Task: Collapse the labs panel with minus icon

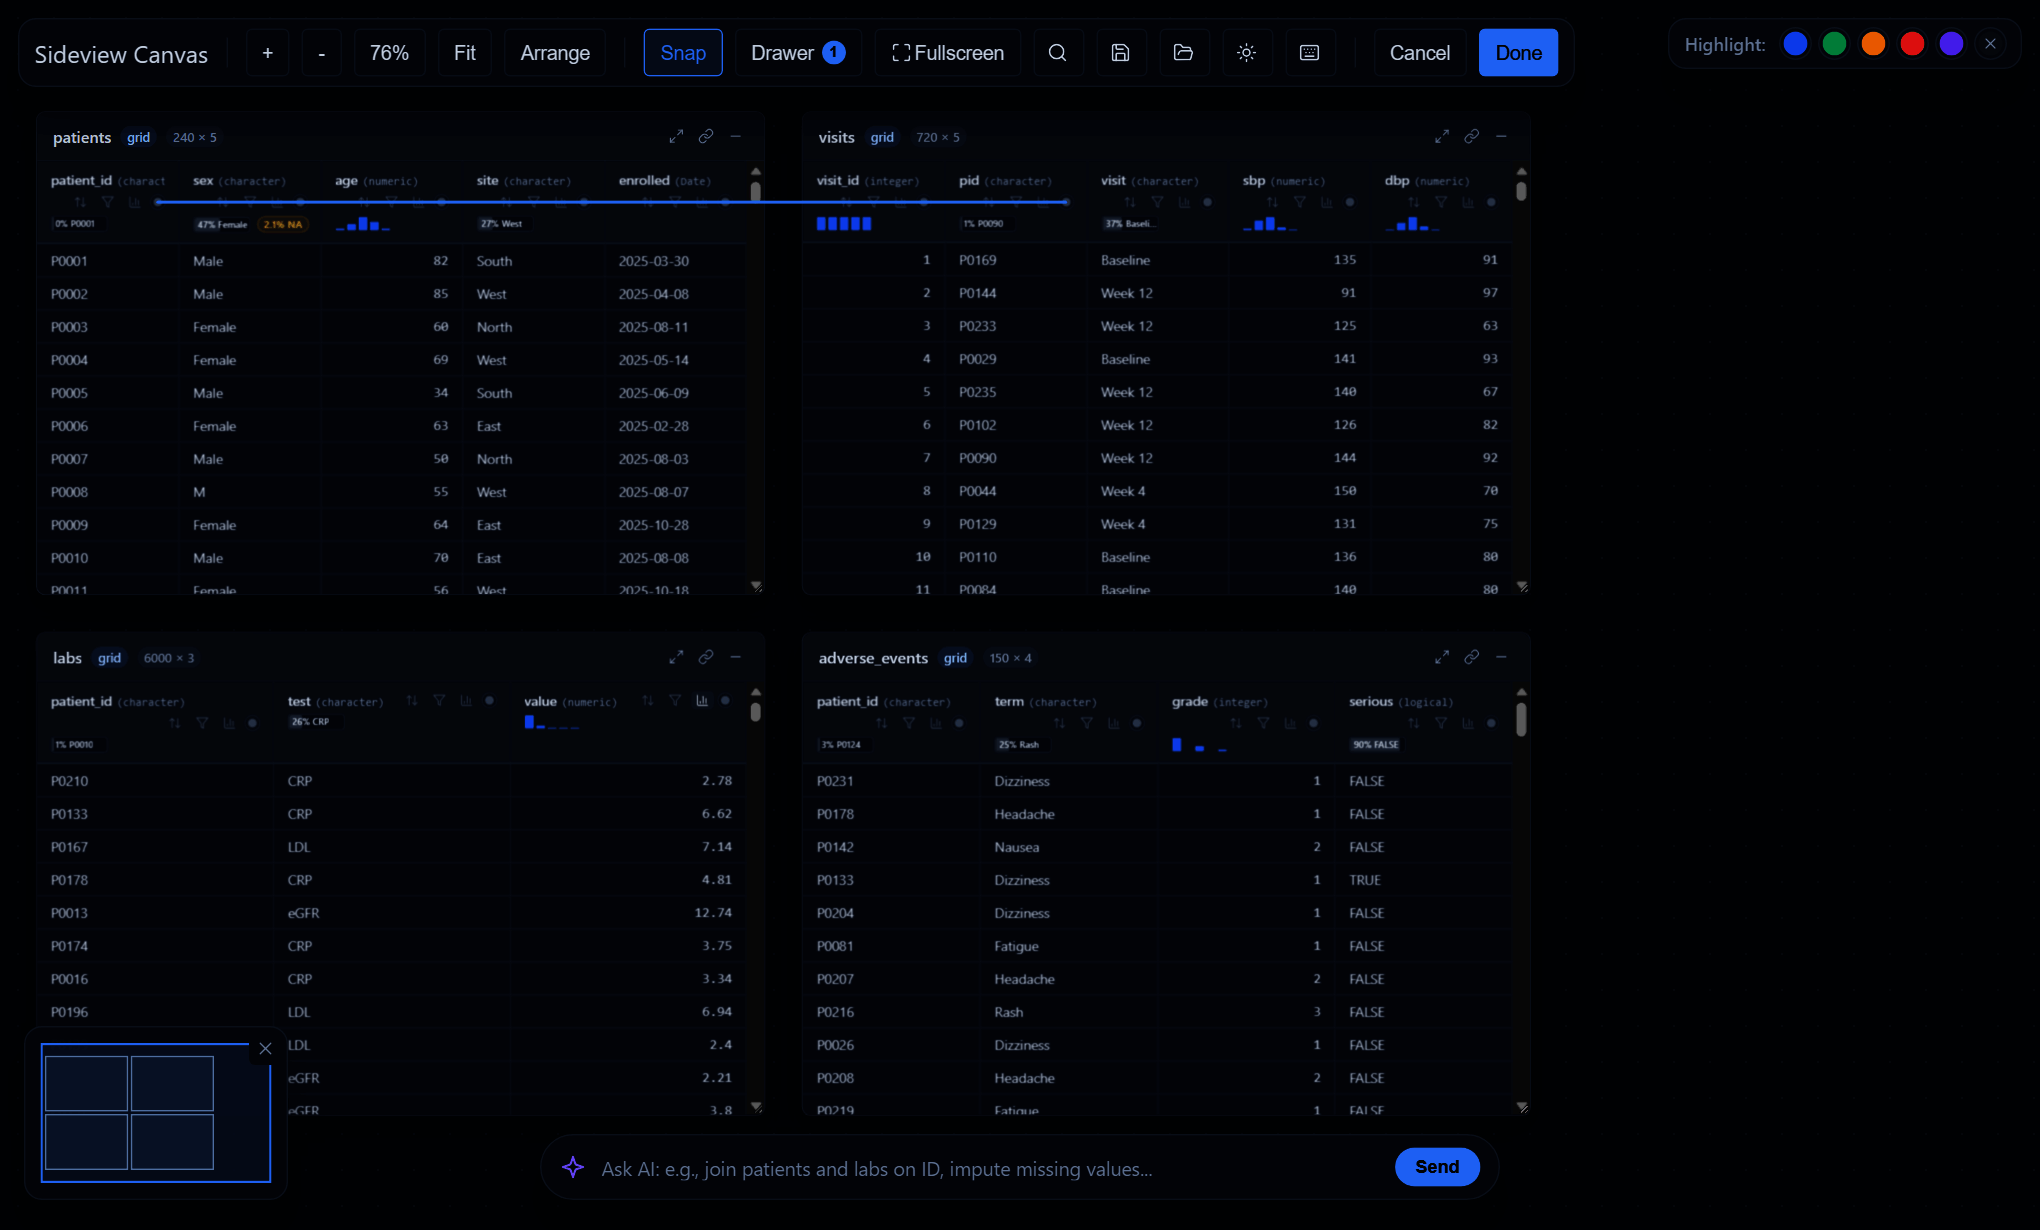Action: click(x=736, y=657)
